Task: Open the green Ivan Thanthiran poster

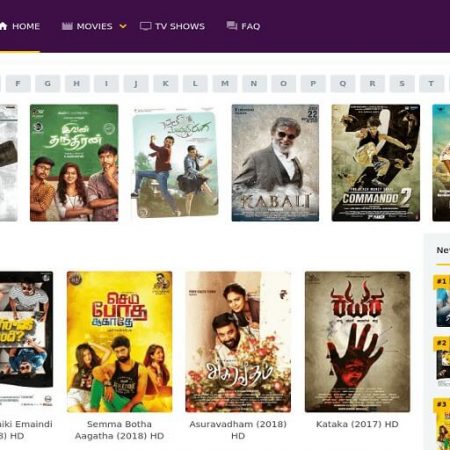Action: click(x=74, y=163)
